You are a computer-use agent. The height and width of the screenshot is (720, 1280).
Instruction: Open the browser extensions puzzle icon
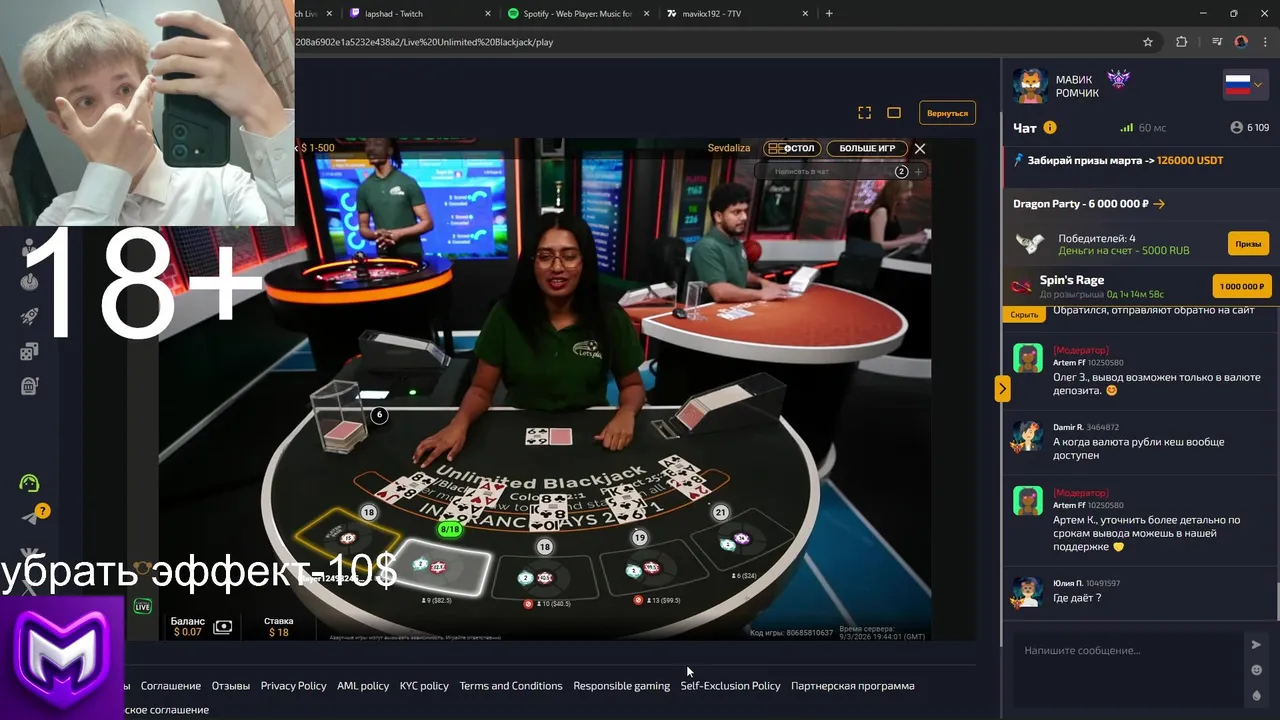(x=1181, y=42)
